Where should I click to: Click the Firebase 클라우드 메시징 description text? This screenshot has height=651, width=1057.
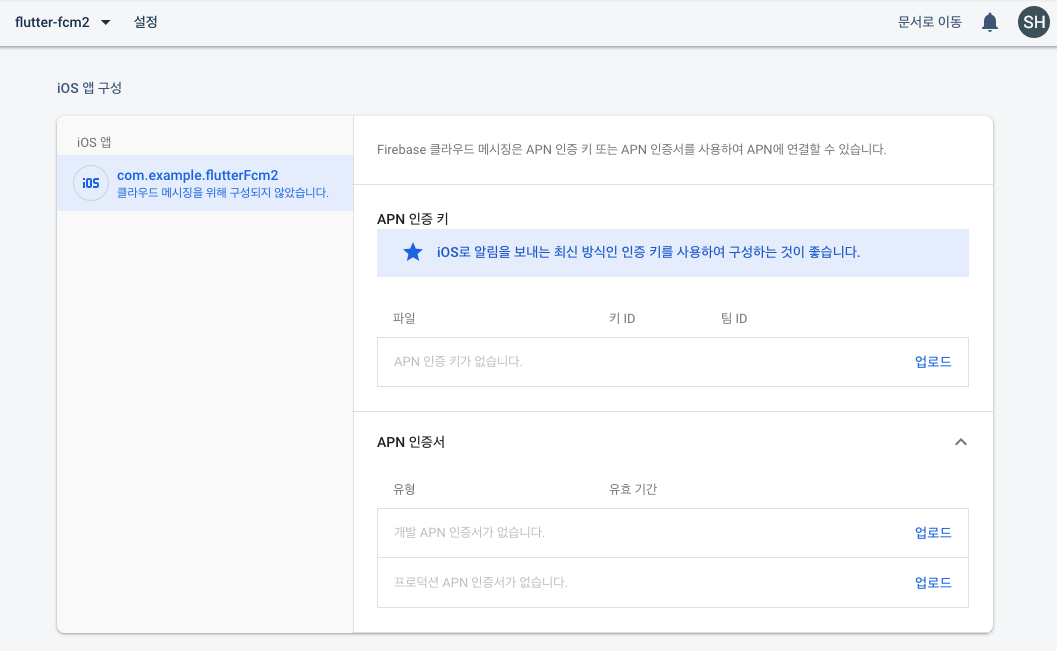pyautogui.click(x=631, y=150)
